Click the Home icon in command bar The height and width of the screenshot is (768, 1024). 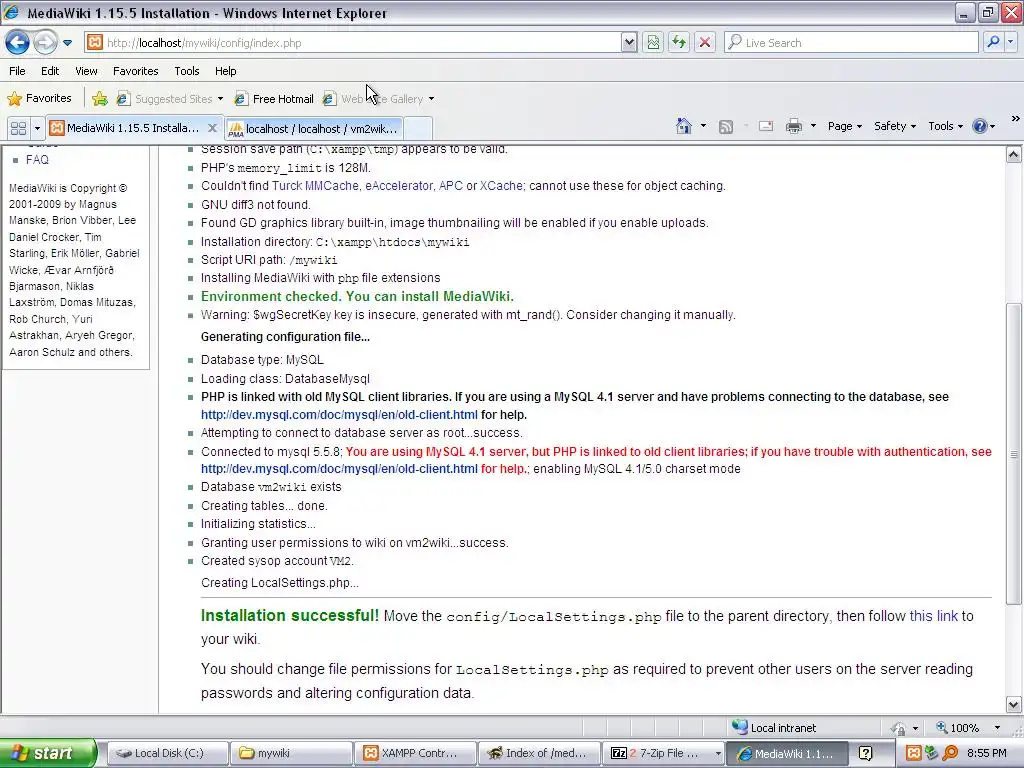click(x=684, y=126)
